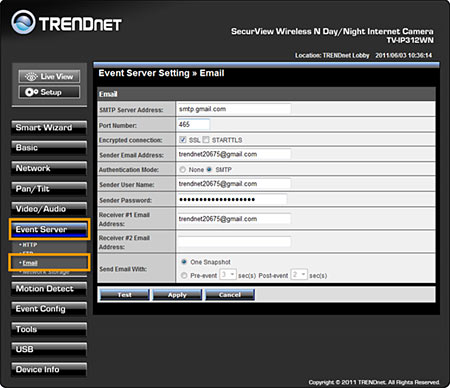
Task: Open the Device Info menu
Action: [49, 370]
